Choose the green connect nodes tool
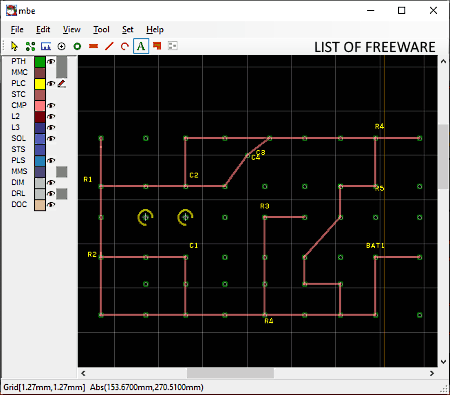This screenshot has height=395, width=450. pyautogui.click(x=30, y=46)
